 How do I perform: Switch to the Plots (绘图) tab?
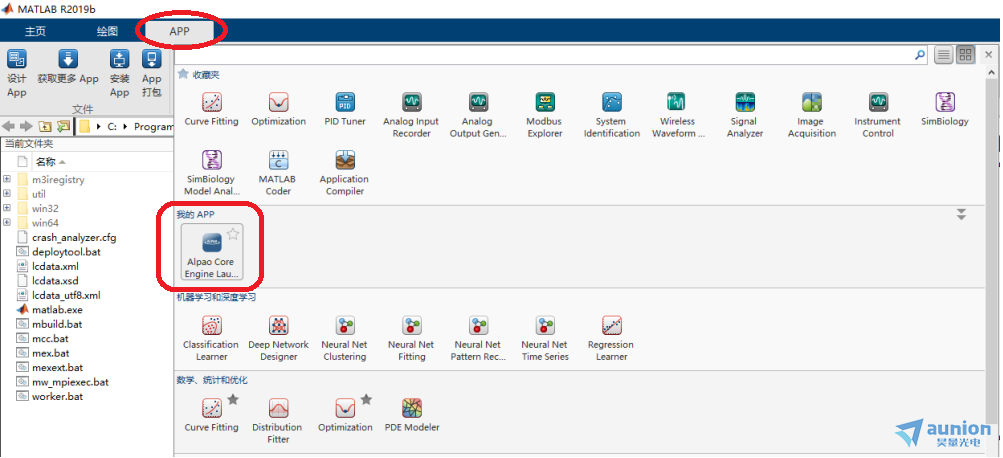(107, 31)
